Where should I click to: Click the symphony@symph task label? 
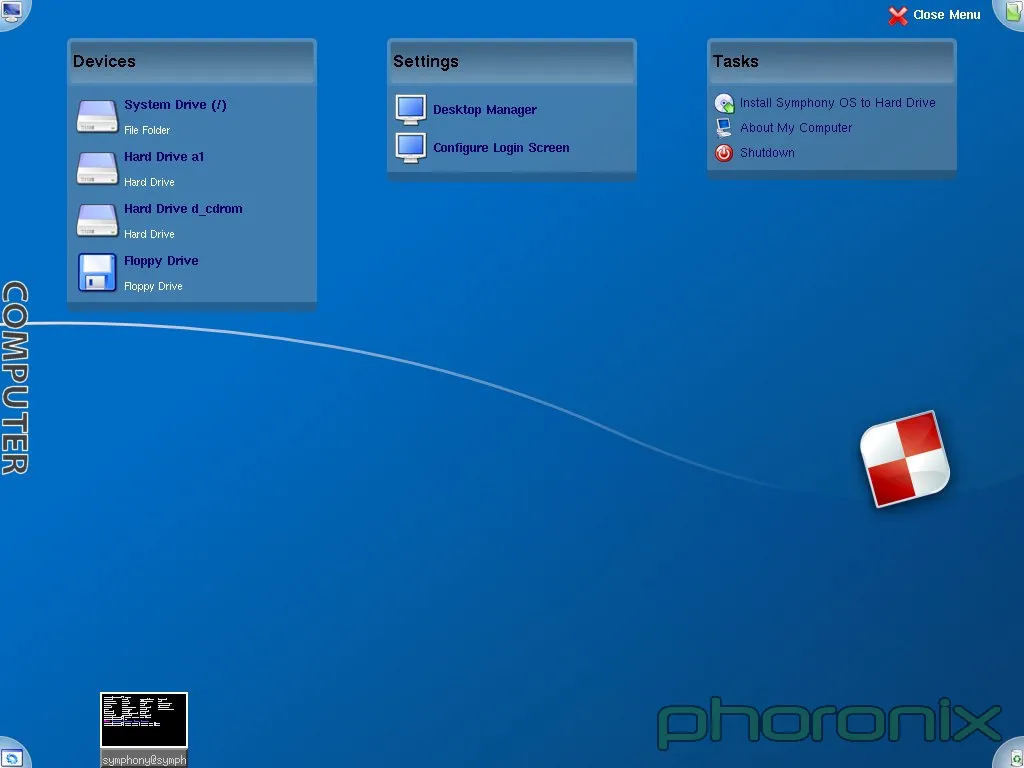(x=144, y=760)
